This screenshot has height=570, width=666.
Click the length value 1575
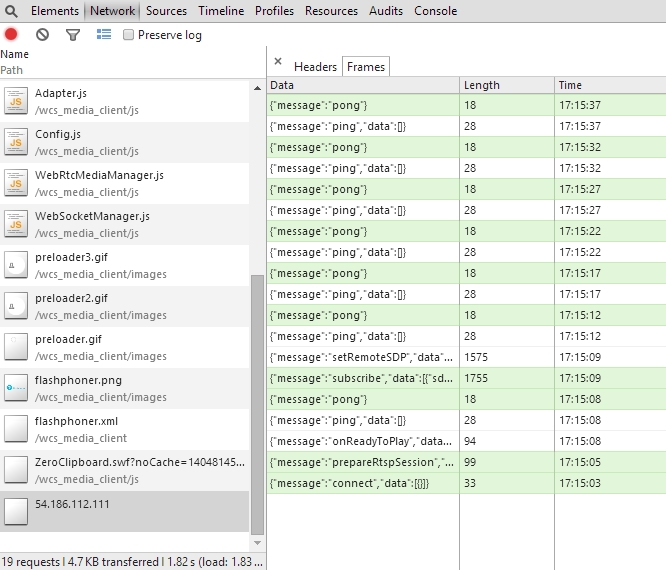[x=476, y=357]
